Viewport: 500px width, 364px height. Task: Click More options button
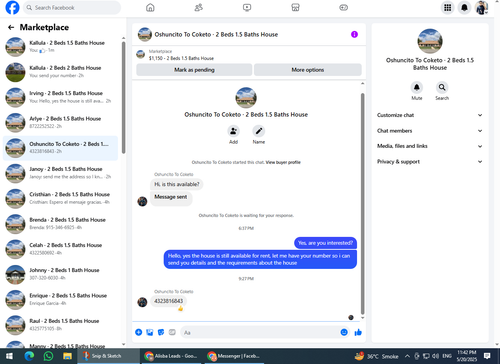pyautogui.click(x=308, y=70)
